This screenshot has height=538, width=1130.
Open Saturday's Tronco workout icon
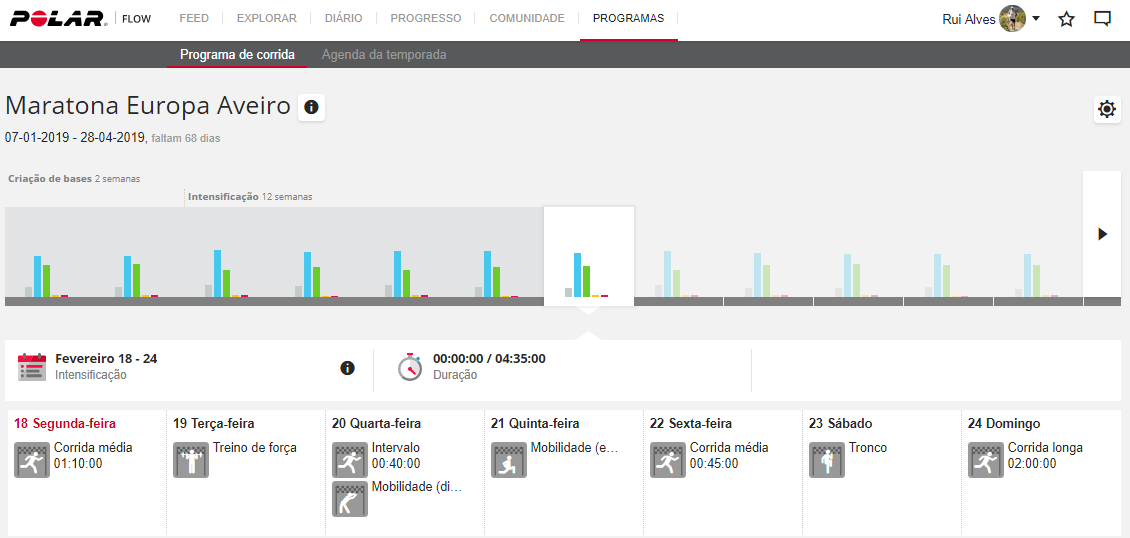826,461
